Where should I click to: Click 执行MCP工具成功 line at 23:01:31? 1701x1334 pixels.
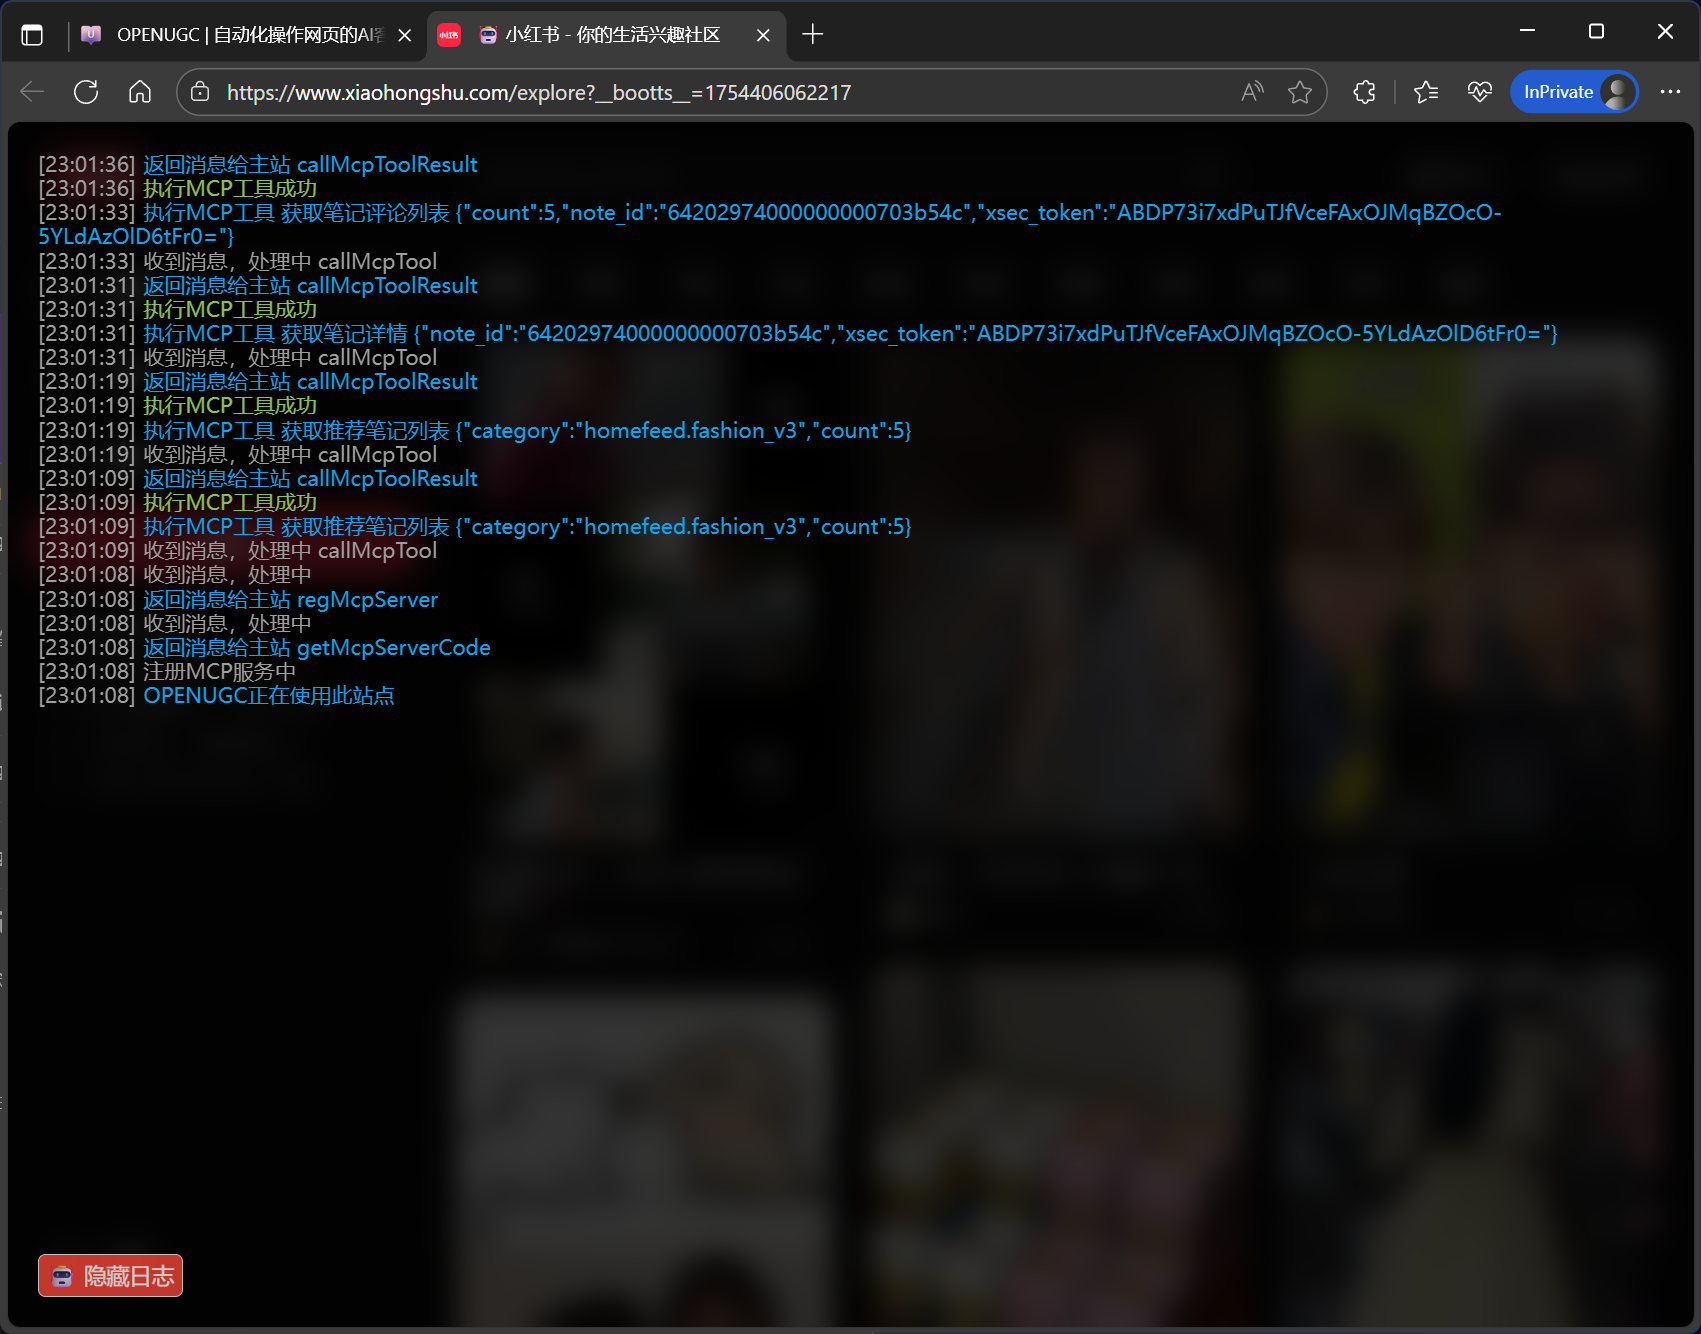coord(178,310)
